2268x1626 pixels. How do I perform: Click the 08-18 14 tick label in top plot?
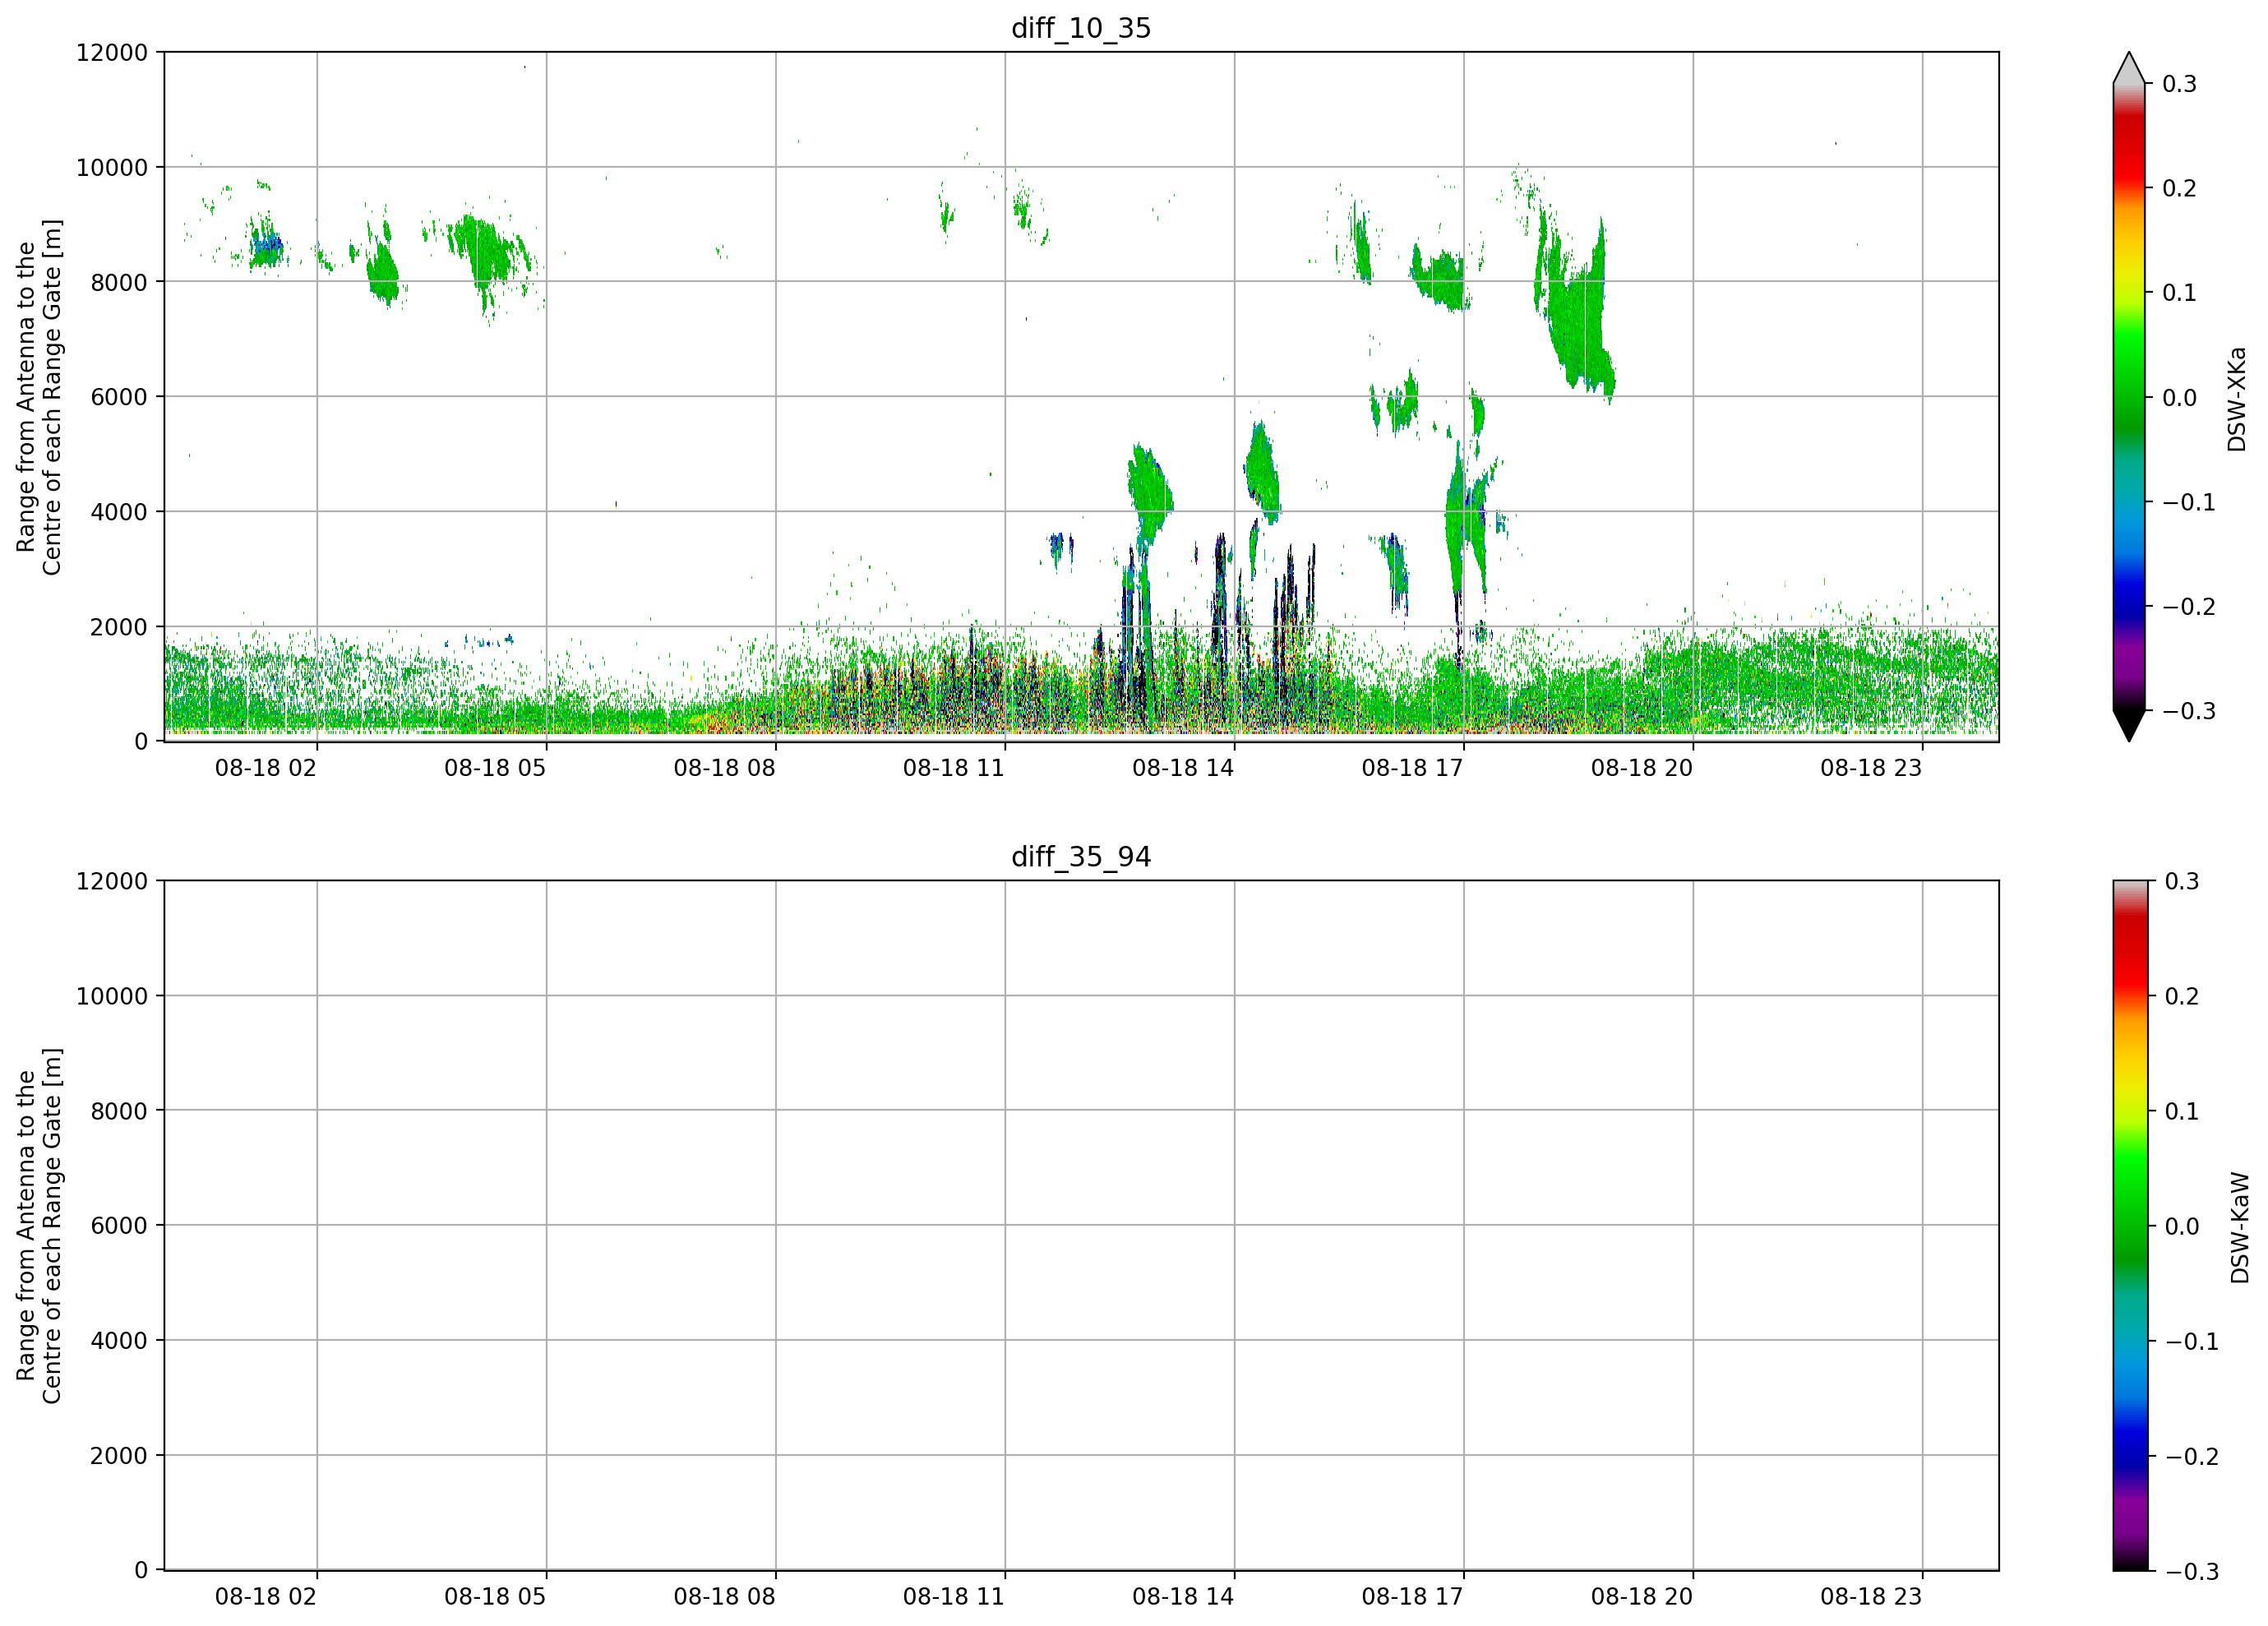[1183, 768]
